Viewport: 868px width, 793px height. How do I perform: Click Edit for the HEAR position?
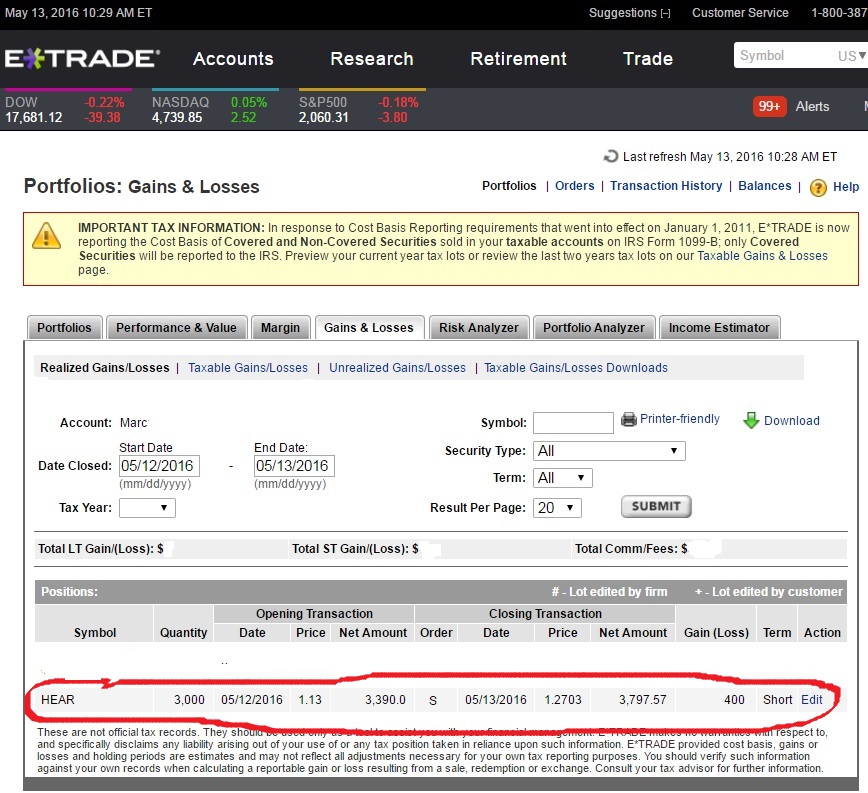click(x=812, y=699)
